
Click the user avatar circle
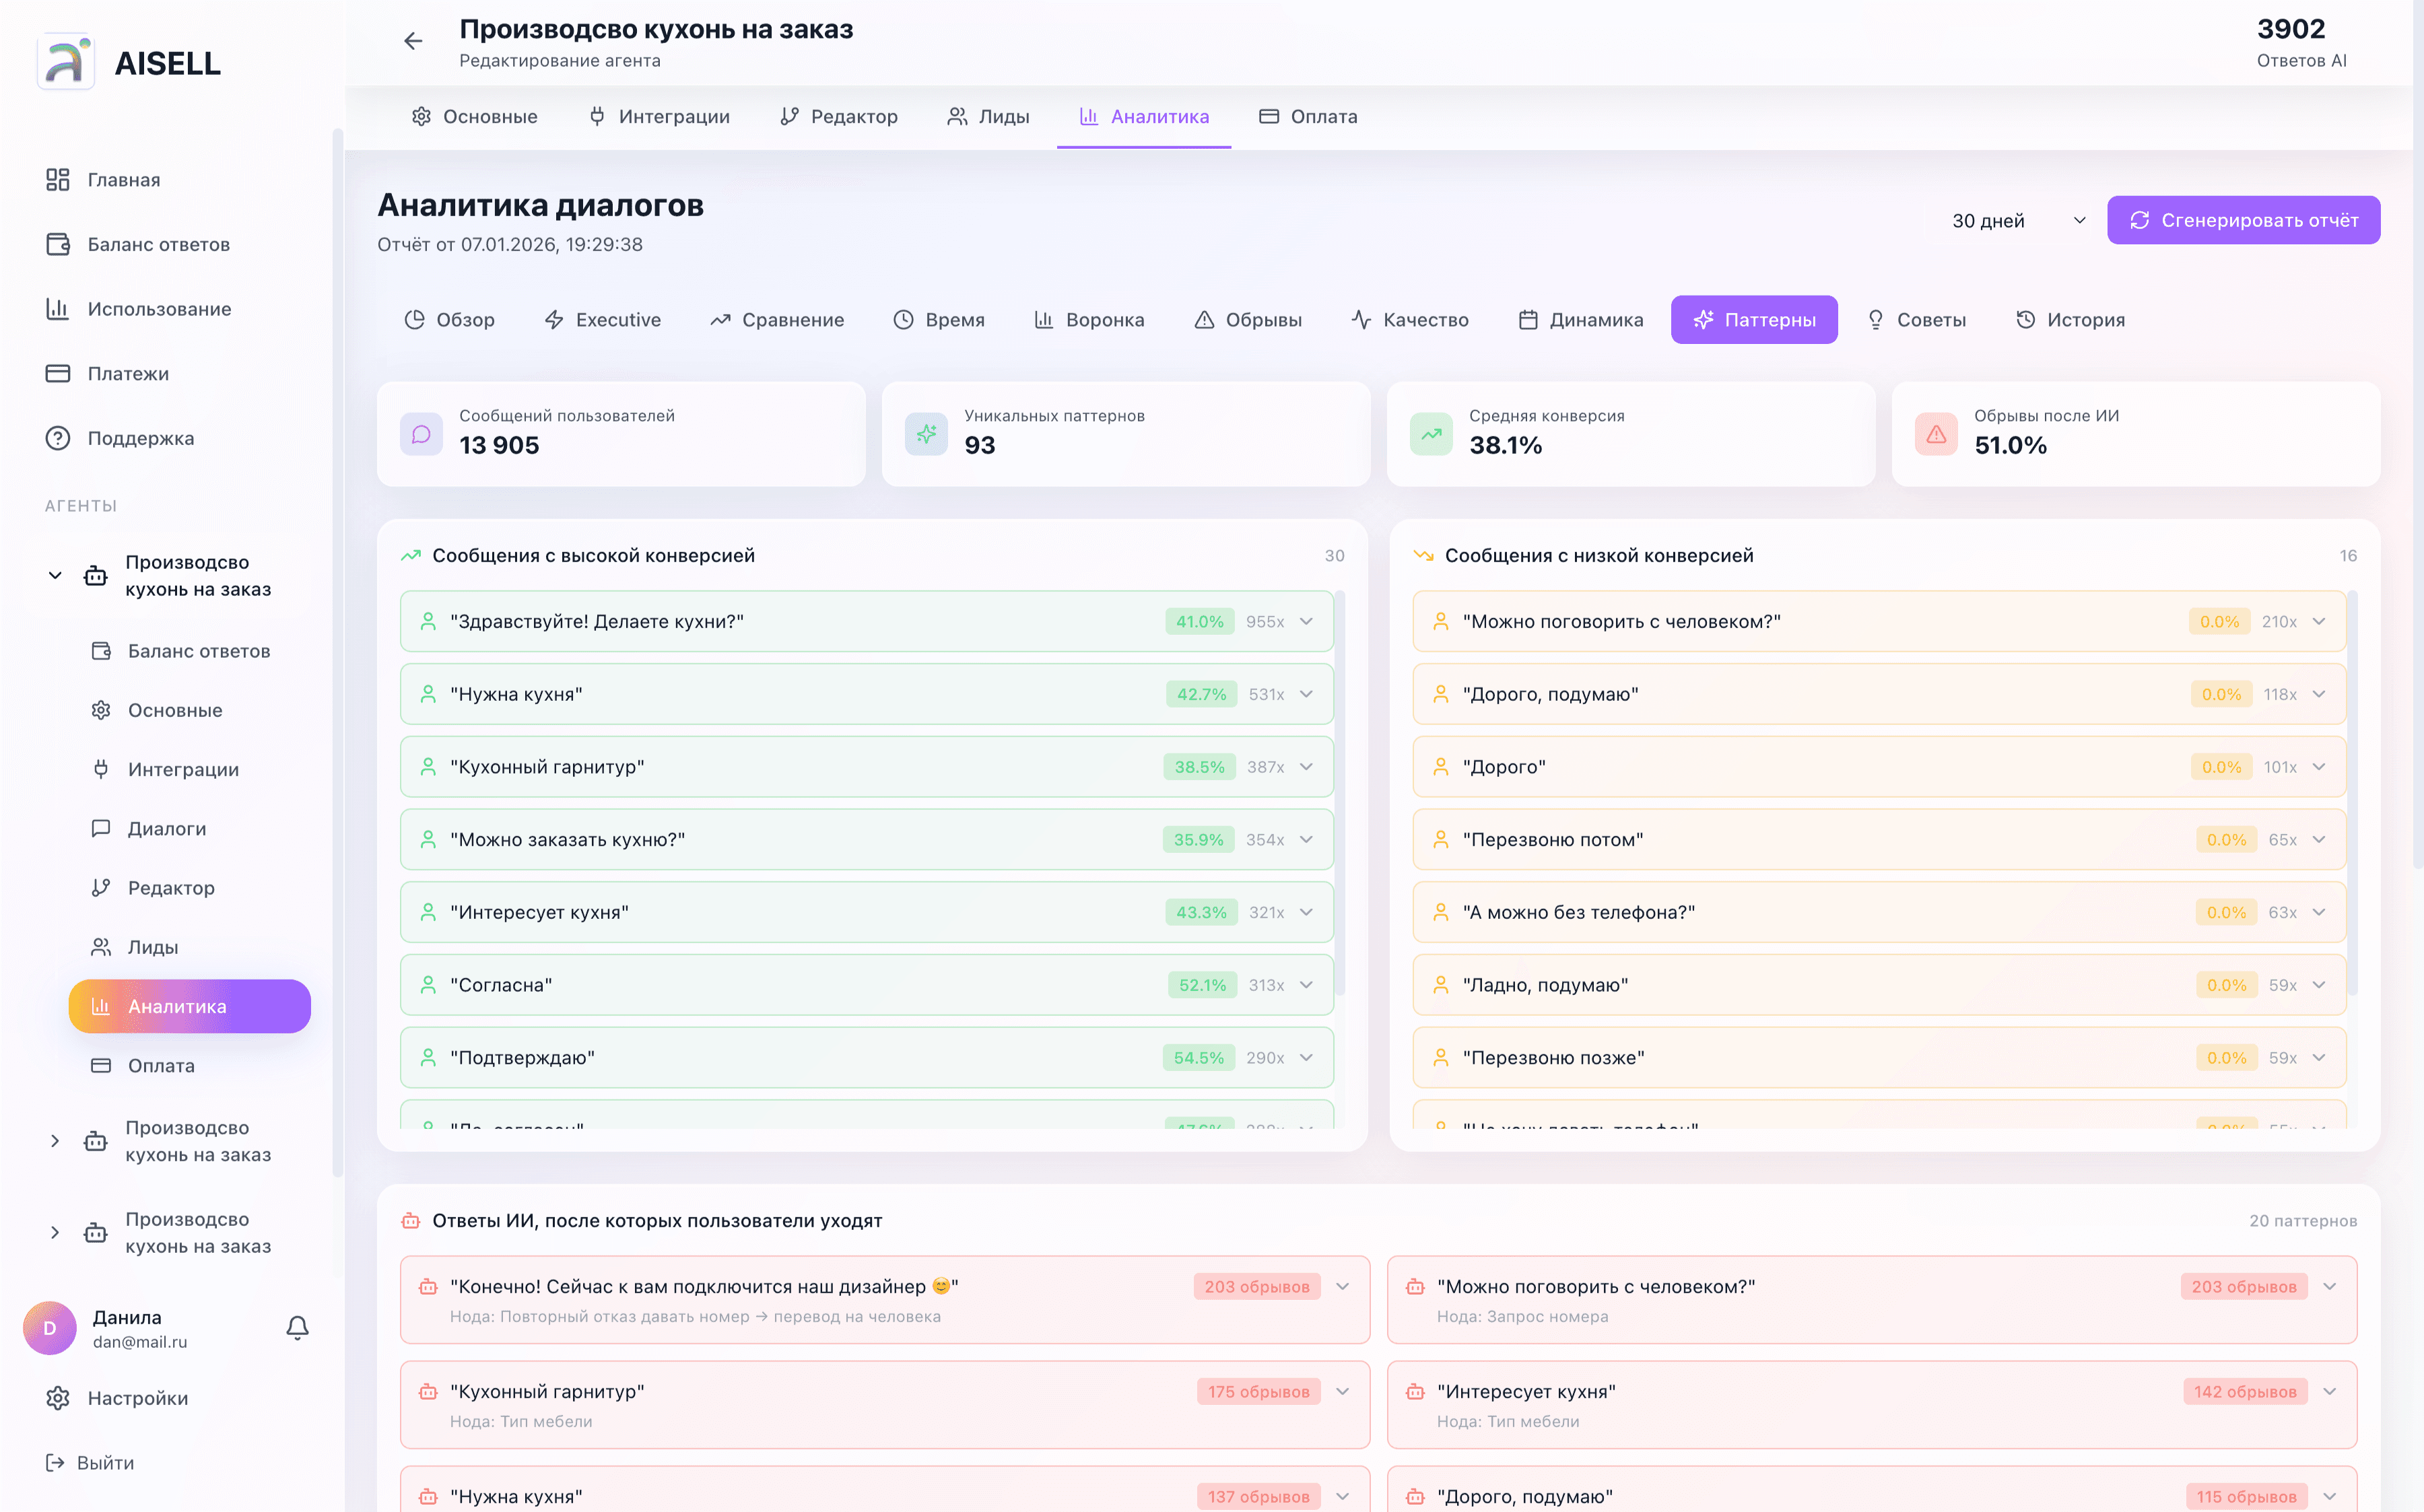pyautogui.click(x=50, y=1328)
